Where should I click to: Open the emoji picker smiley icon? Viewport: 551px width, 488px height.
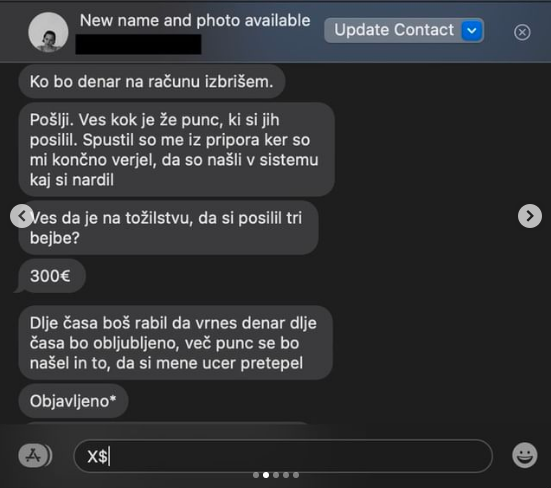click(x=524, y=455)
